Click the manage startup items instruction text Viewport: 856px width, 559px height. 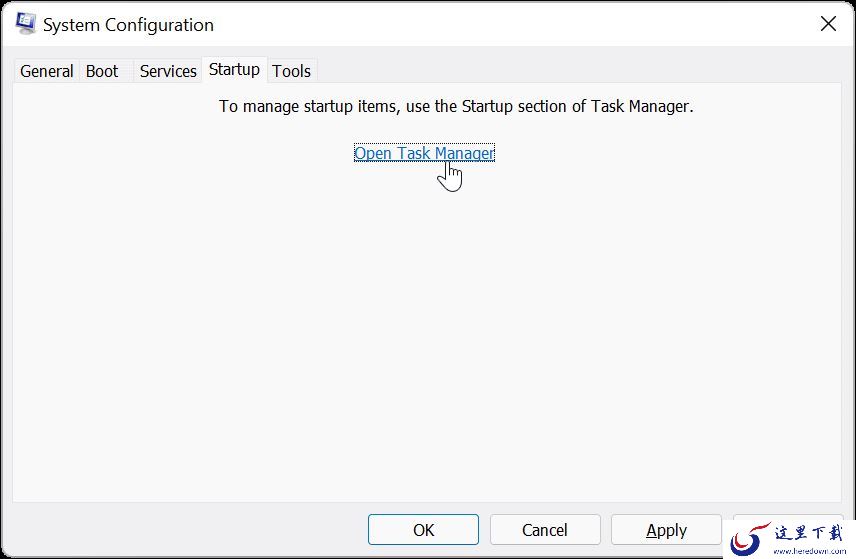(456, 106)
